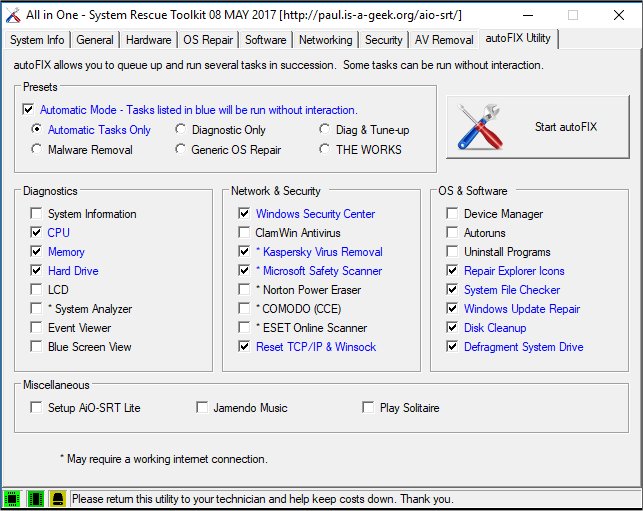Switch to the System Info tab

[37, 40]
